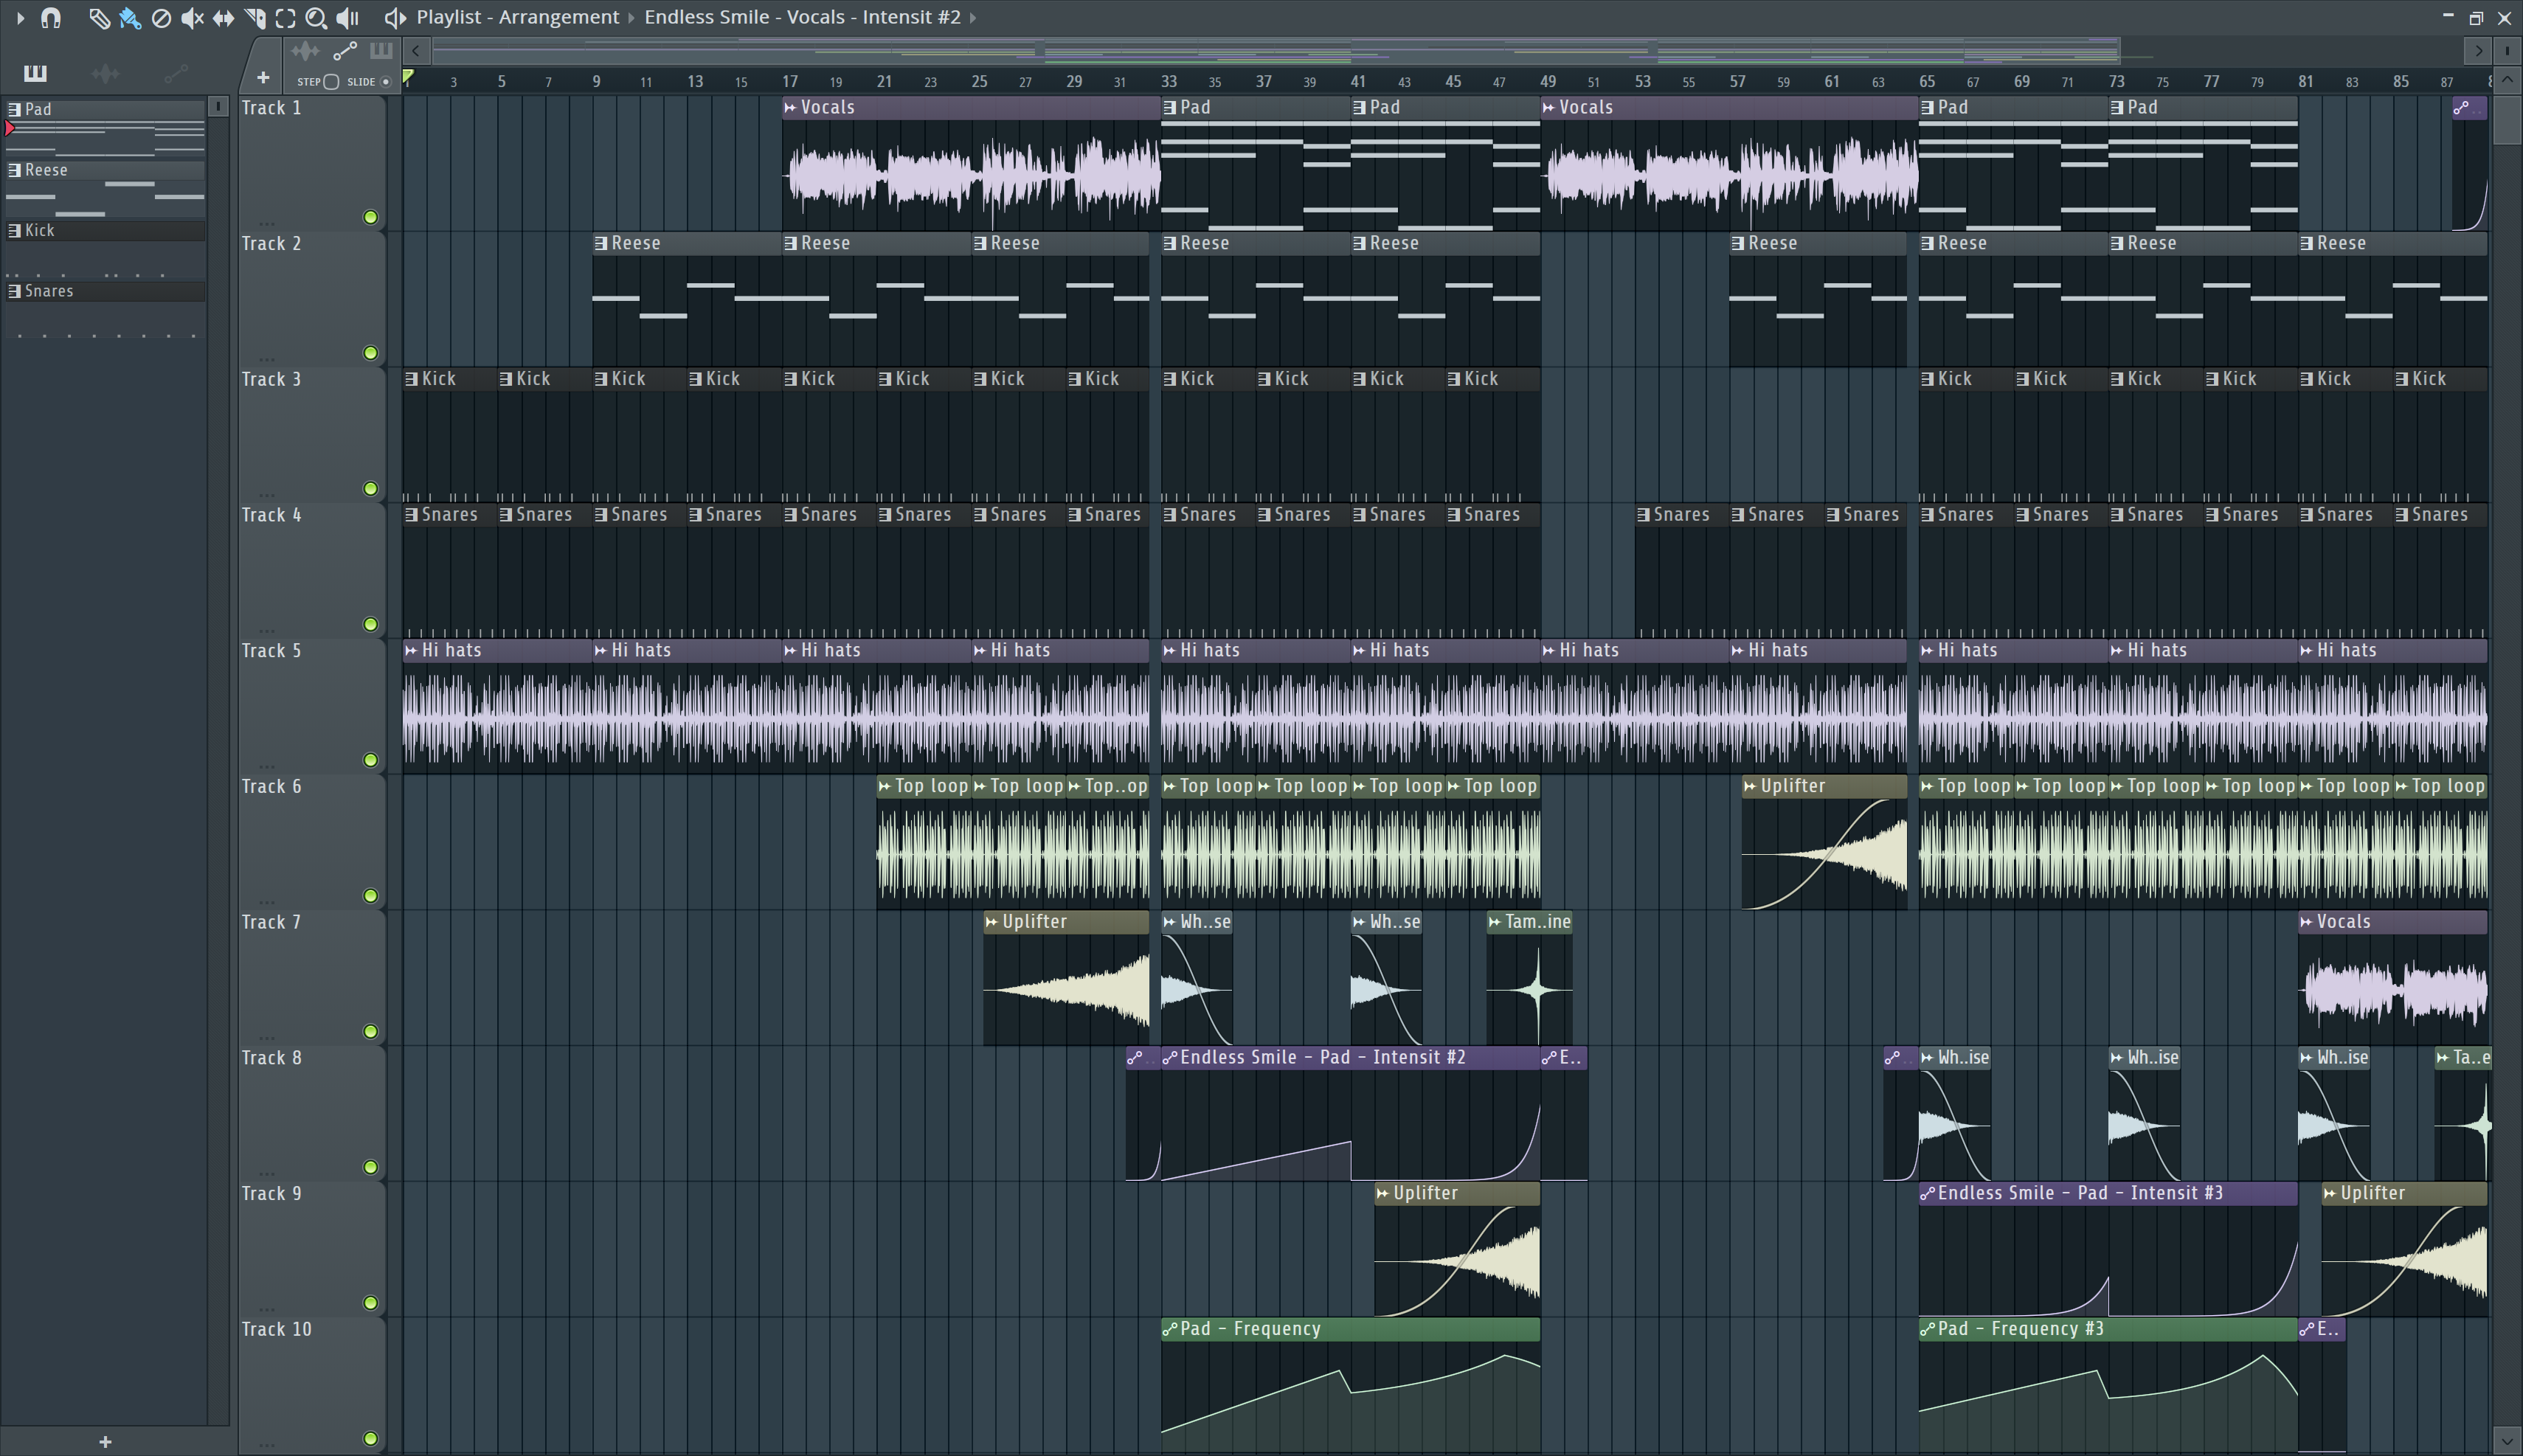Select the Delete tool
The height and width of the screenshot is (1456, 2523).
click(161, 18)
